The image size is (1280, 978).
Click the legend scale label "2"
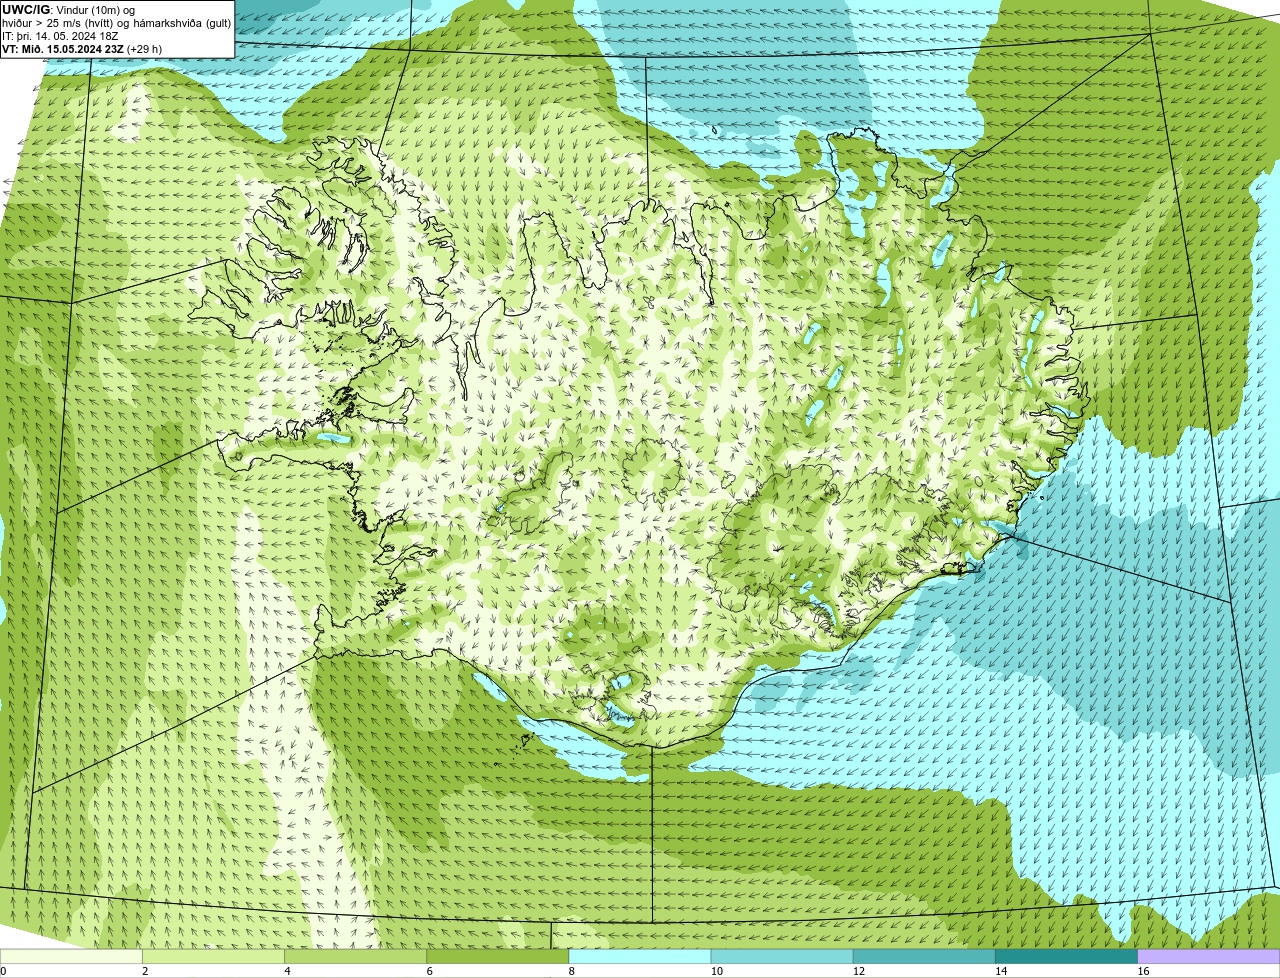click(x=145, y=971)
